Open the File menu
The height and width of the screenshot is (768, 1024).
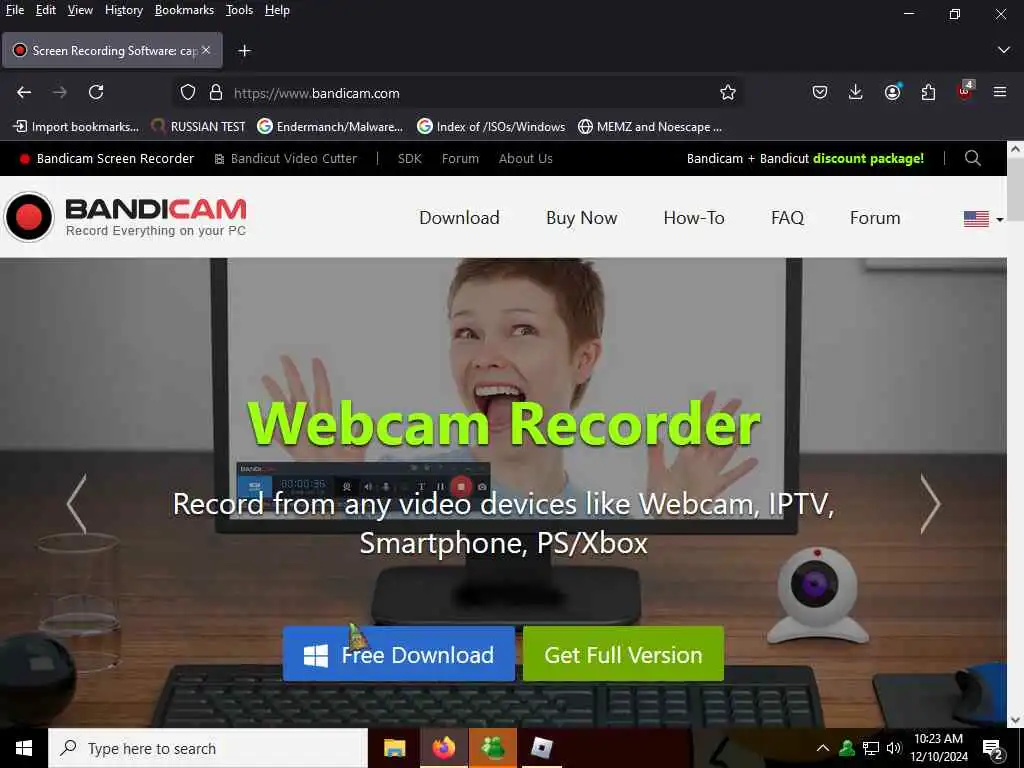tap(15, 10)
